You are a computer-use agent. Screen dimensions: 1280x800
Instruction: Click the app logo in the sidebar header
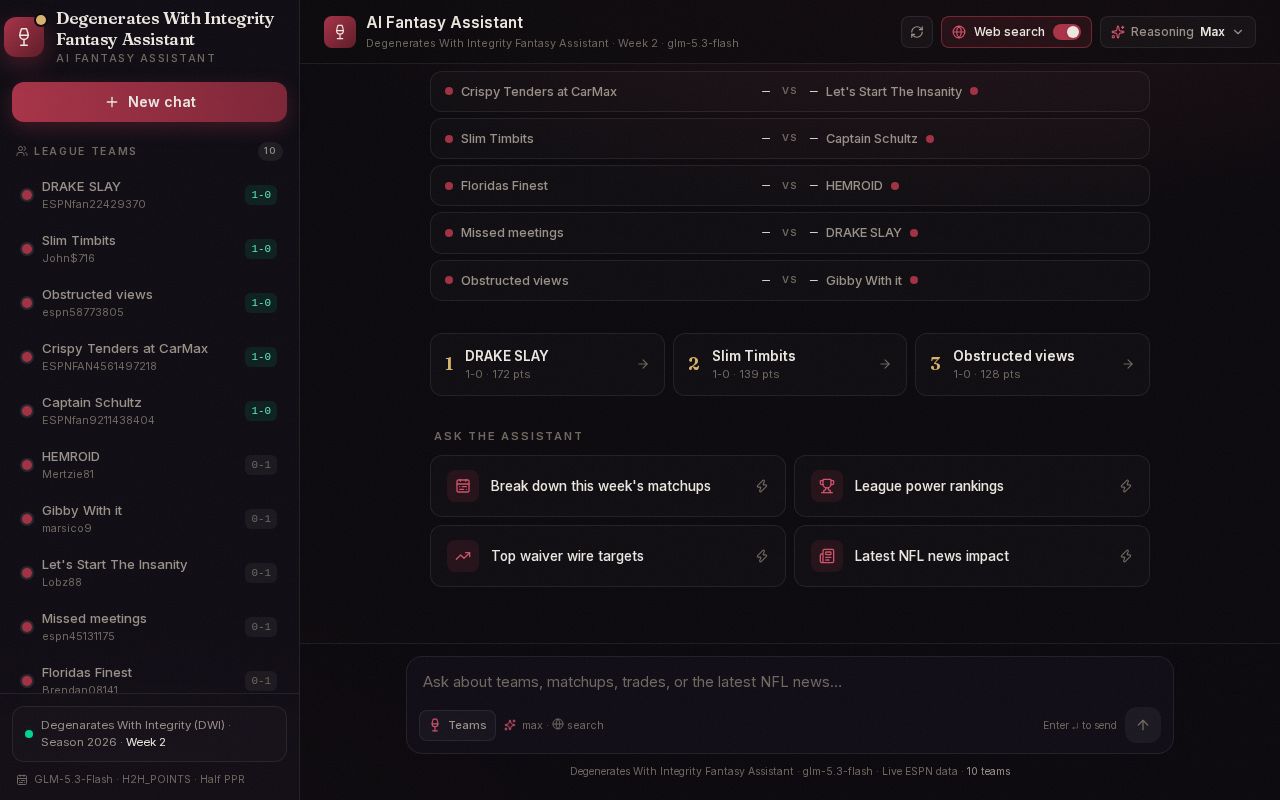point(24,37)
